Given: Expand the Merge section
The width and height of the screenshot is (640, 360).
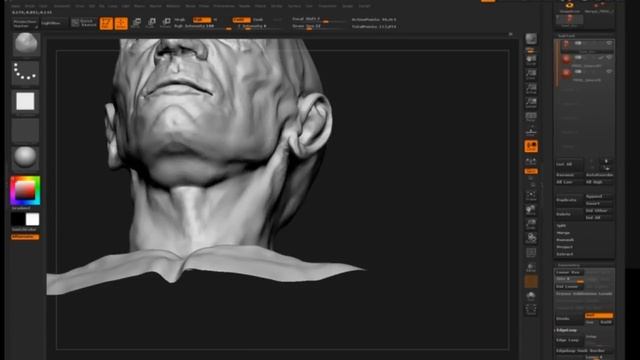Looking at the screenshot, I should (x=563, y=233).
